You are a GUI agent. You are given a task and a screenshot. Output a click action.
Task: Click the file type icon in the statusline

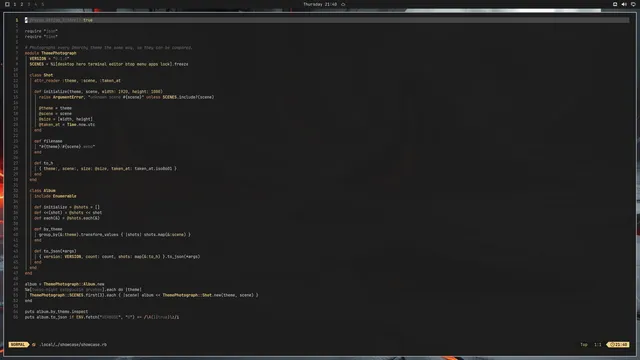(34, 344)
